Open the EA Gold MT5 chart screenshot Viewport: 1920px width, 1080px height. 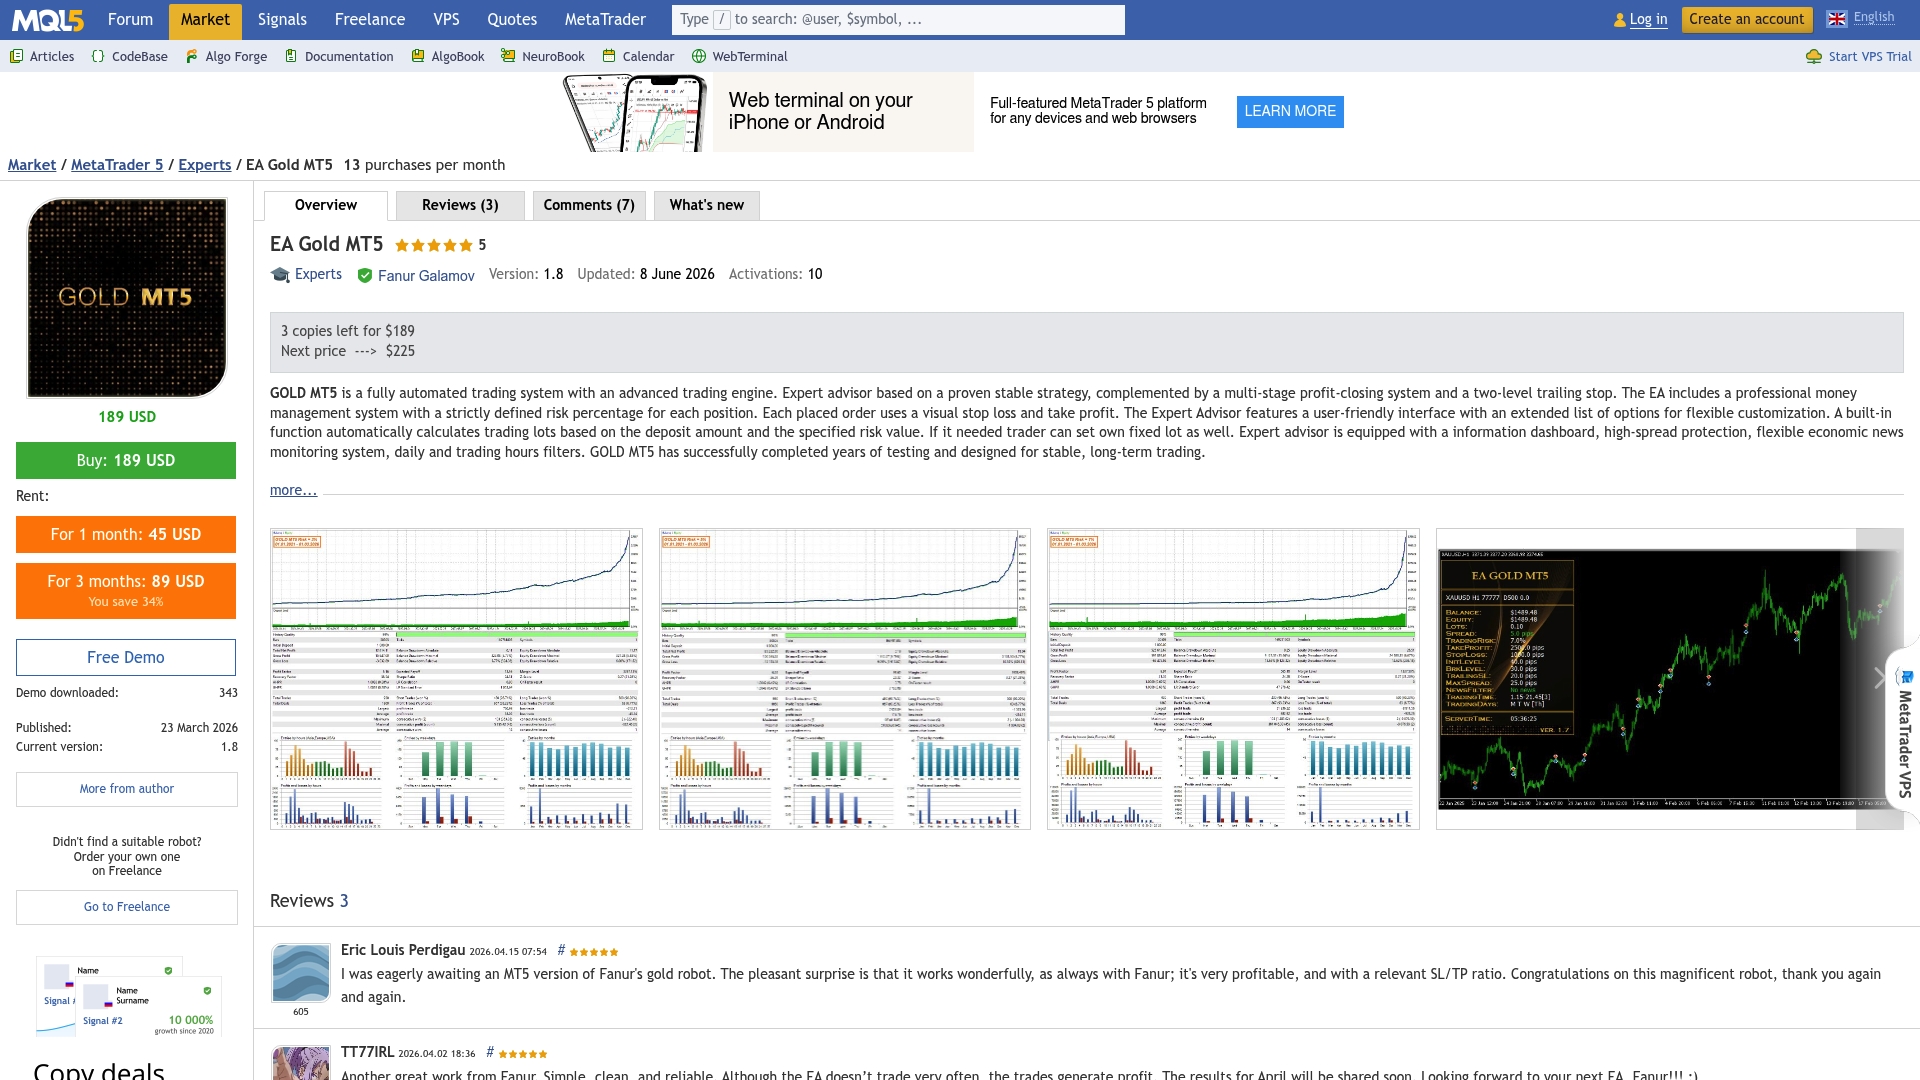(1670, 679)
